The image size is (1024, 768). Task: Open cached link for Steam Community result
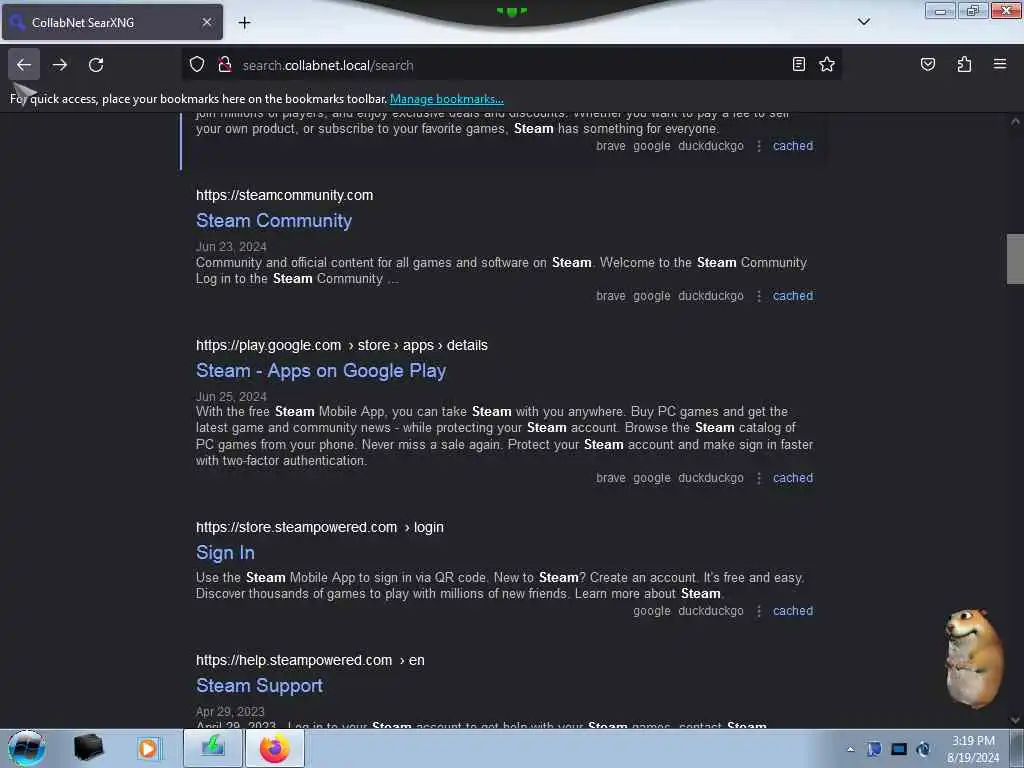[793, 296]
